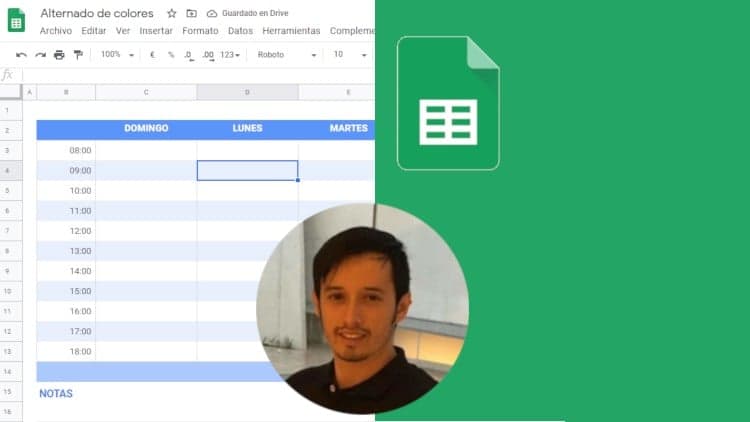
Task: Select the 15:00 cell
Action: (x=66, y=291)
